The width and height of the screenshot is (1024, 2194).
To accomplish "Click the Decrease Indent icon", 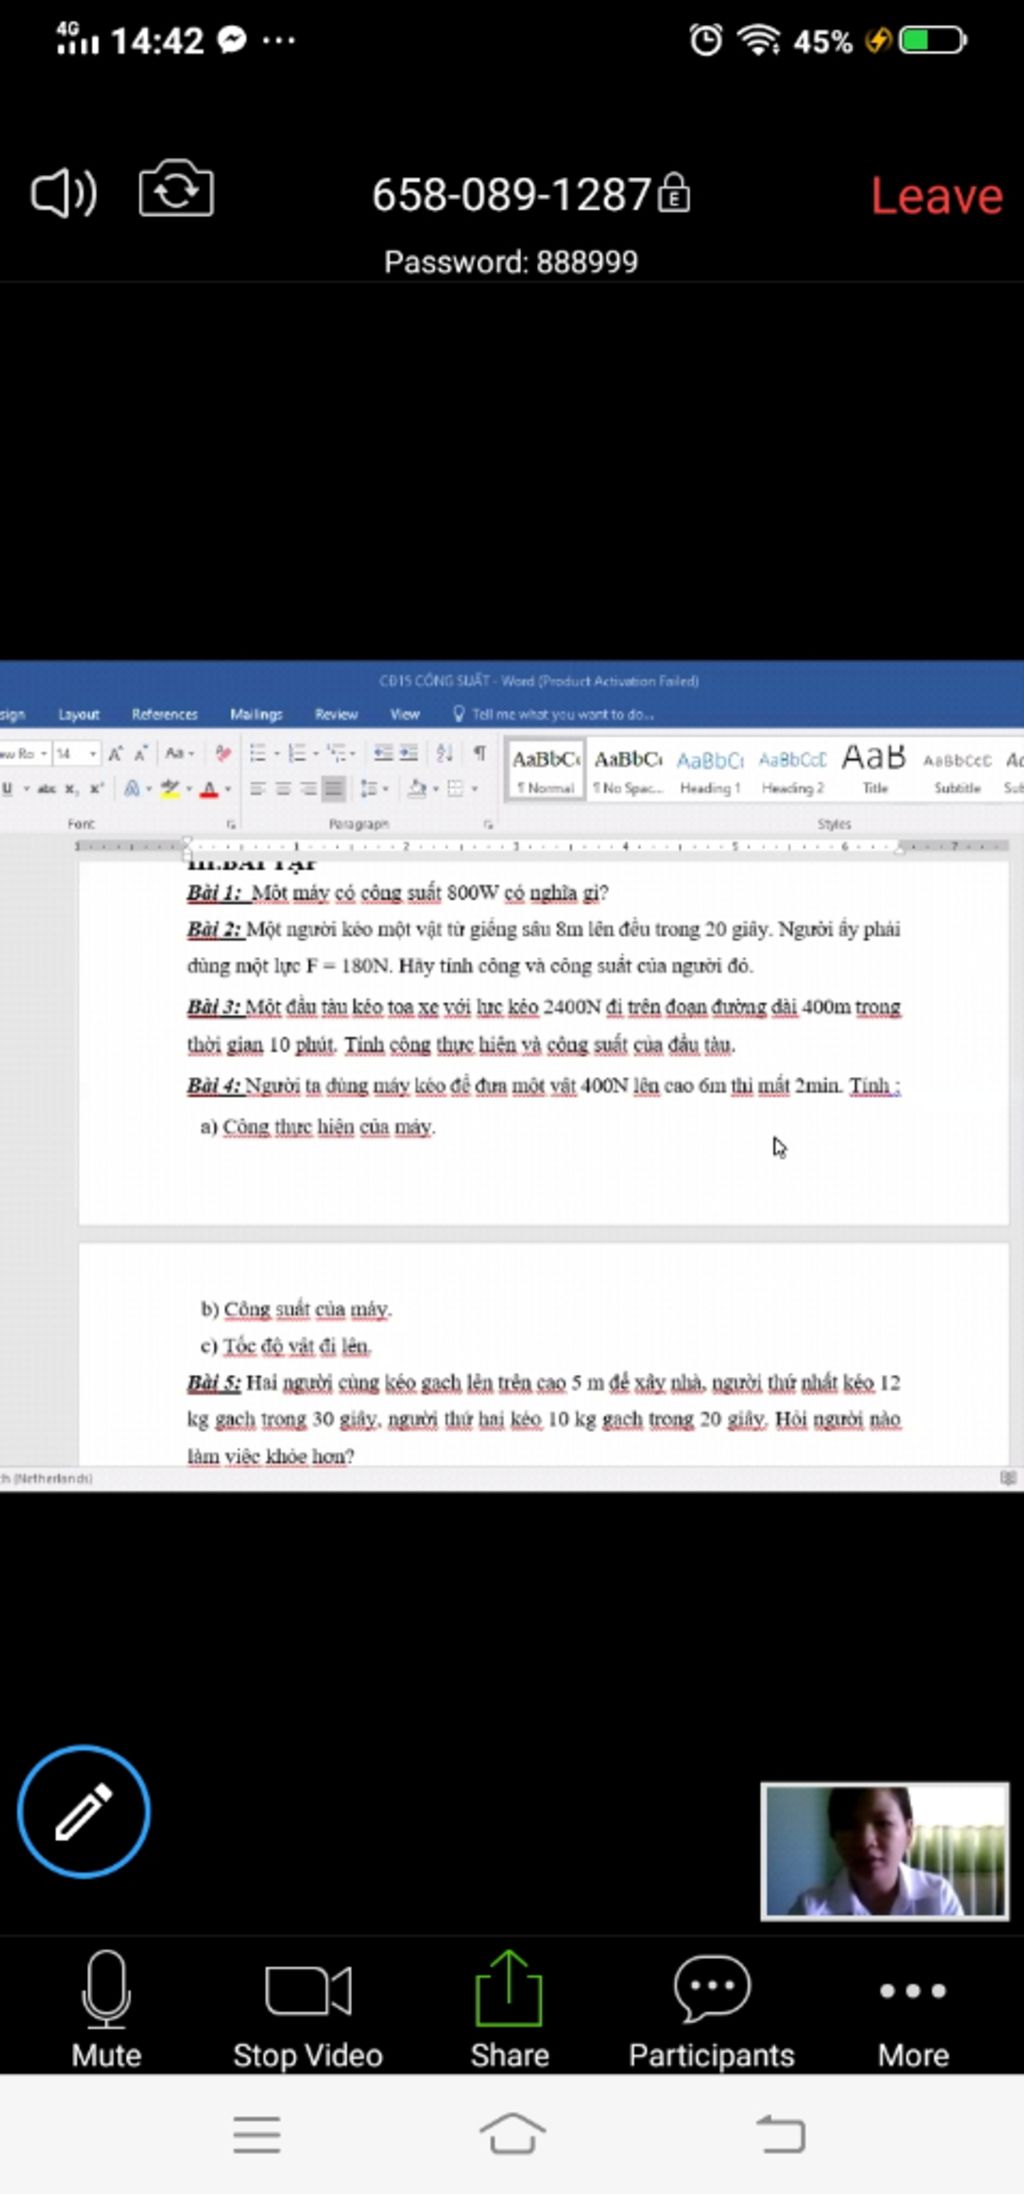I will tap(383, 753).
